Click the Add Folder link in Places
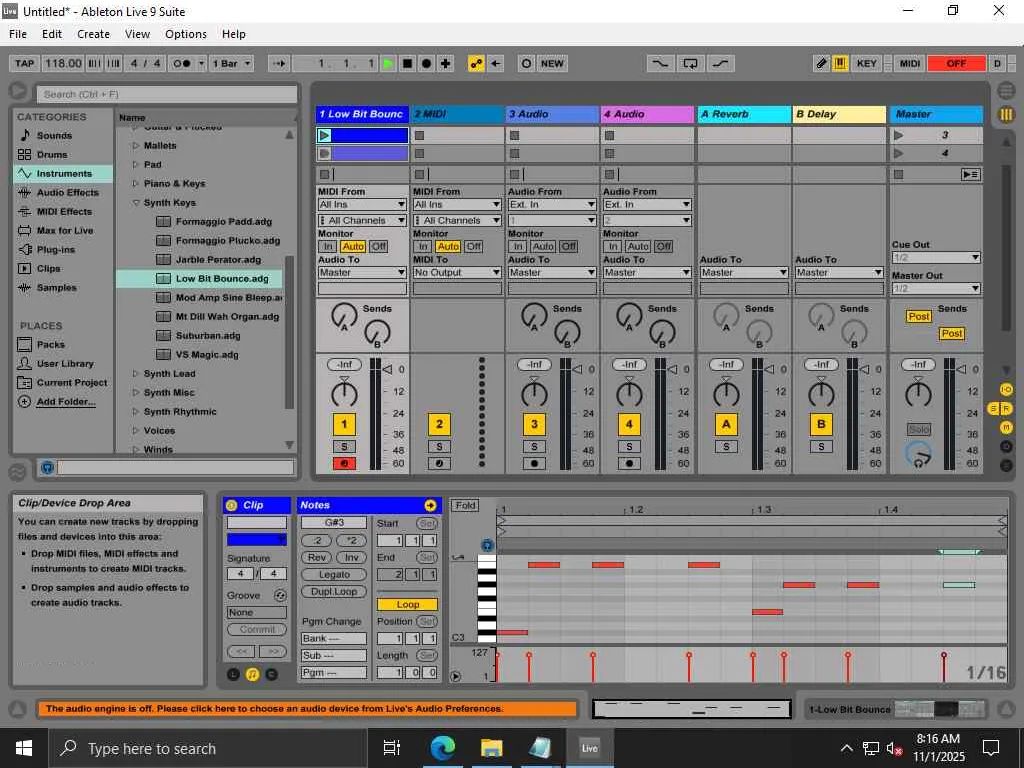Viewport: 1024px width, 768px height. [x=66, y=402]
